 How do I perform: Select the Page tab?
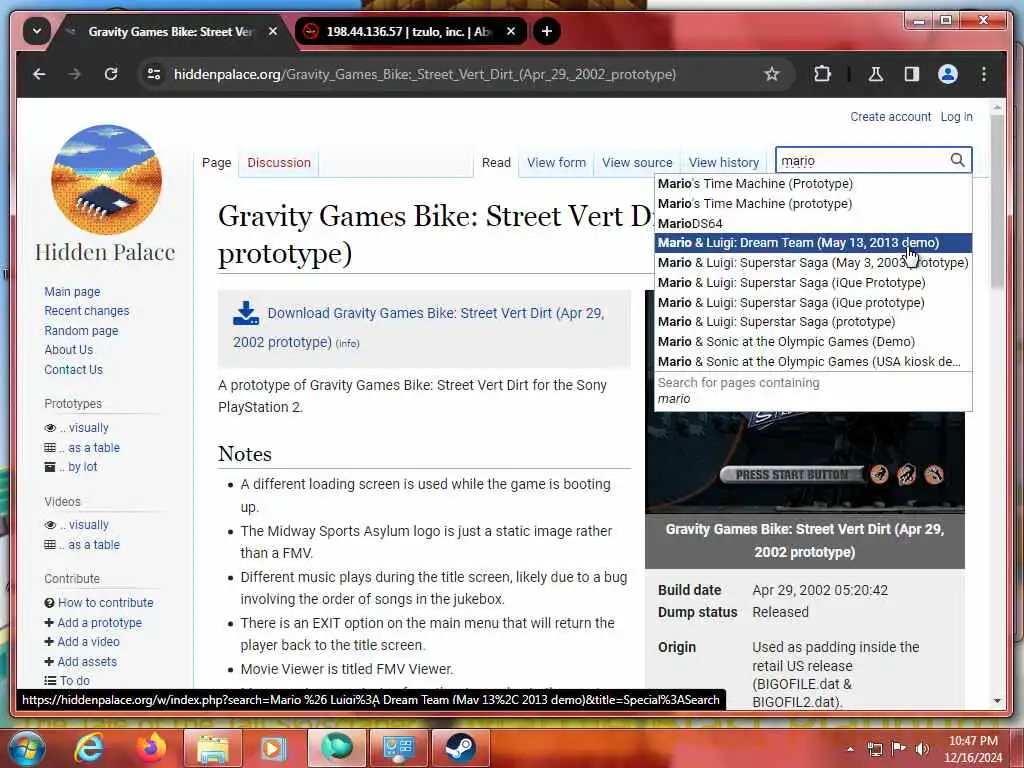[216, 163]
